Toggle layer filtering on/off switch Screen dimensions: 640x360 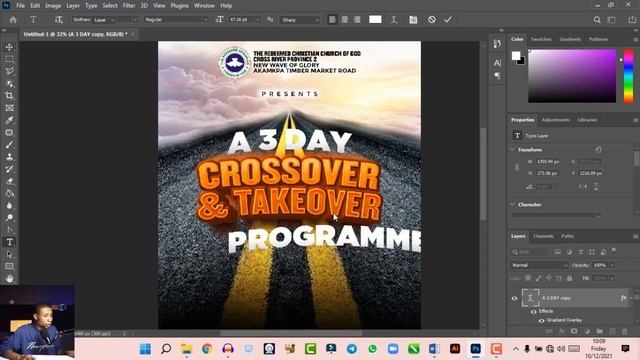click(614, 250)
